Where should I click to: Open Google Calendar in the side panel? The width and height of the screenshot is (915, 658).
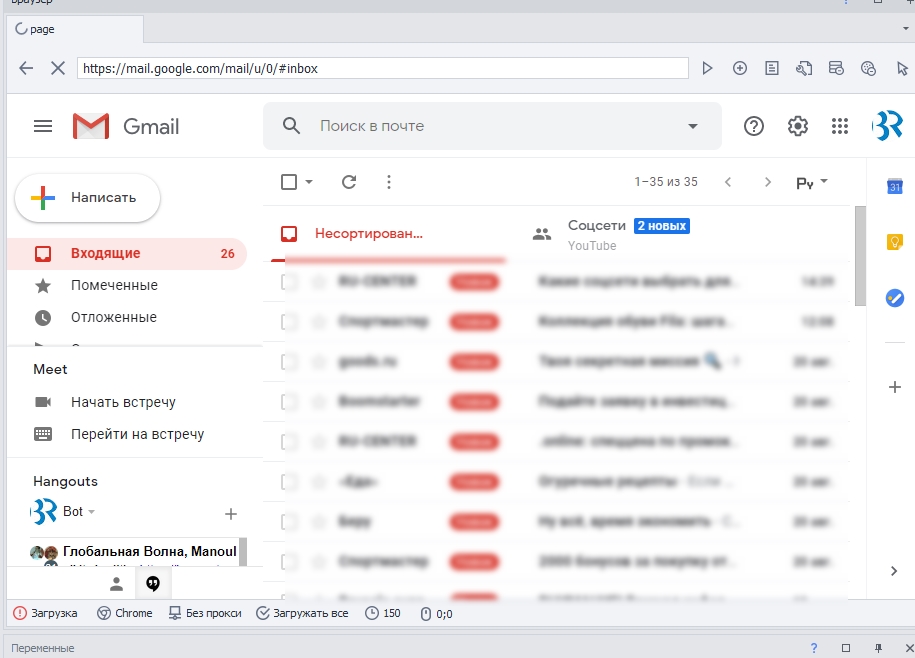pos(895,186)
